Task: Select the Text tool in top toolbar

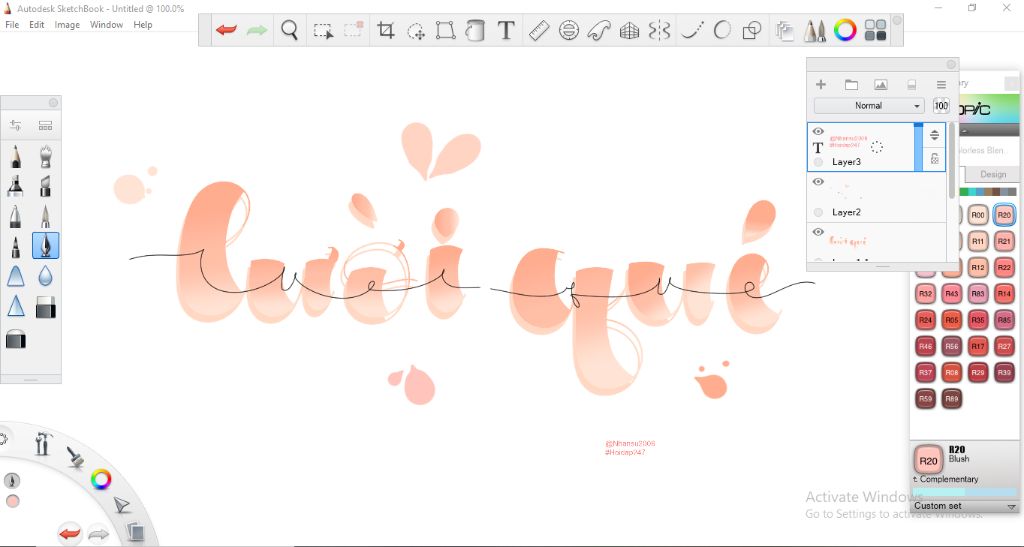Action: 506,30
